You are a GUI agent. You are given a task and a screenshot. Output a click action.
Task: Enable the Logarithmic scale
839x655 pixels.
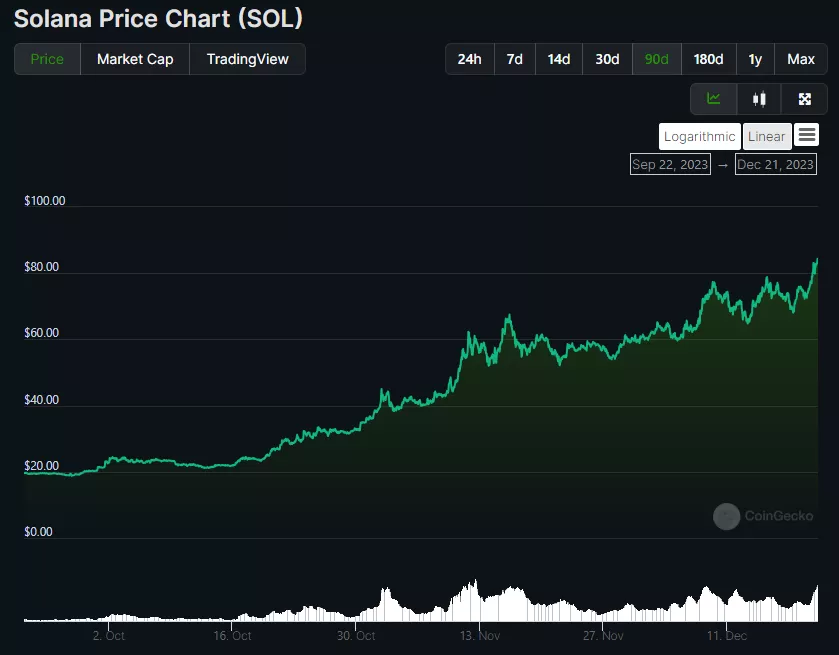point(699,136)
